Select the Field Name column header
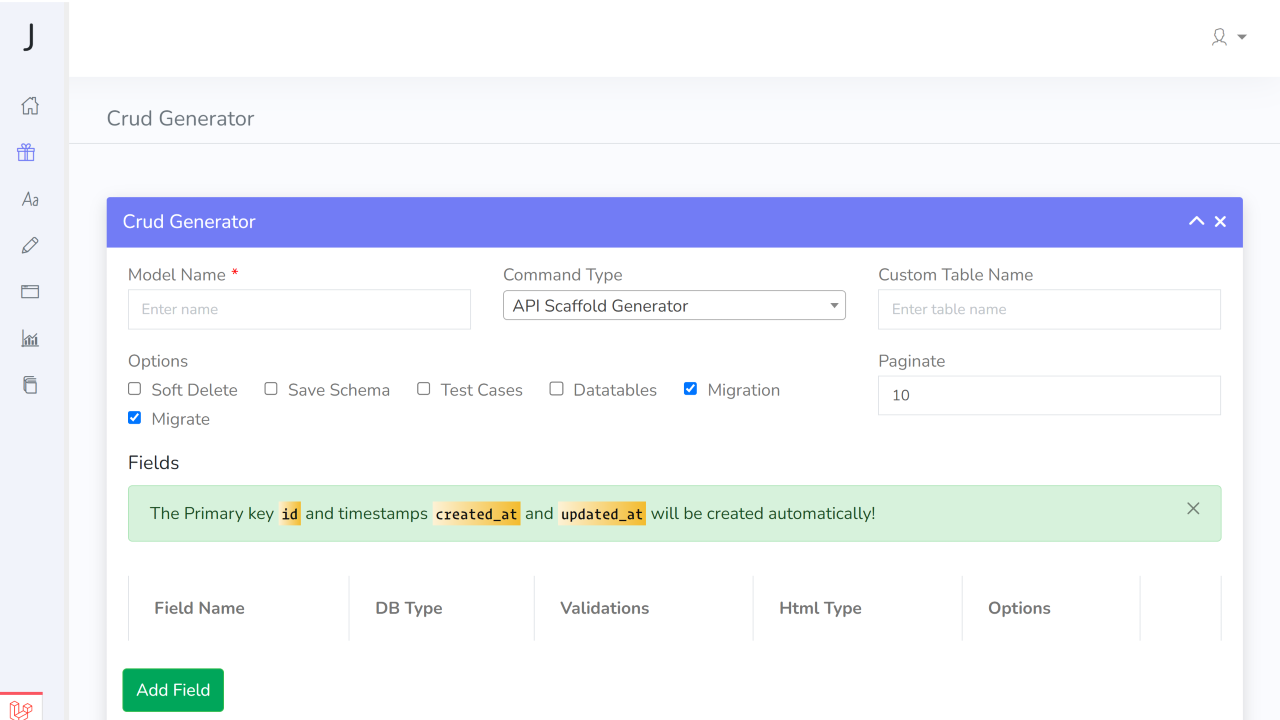This screenshot has height=720, width=1280. 199,608
